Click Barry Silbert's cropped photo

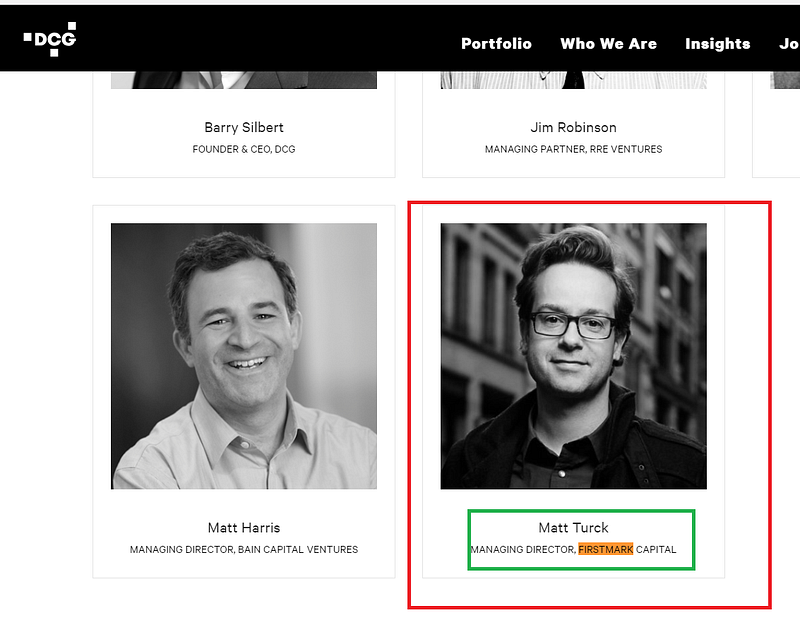click(243, 80)
